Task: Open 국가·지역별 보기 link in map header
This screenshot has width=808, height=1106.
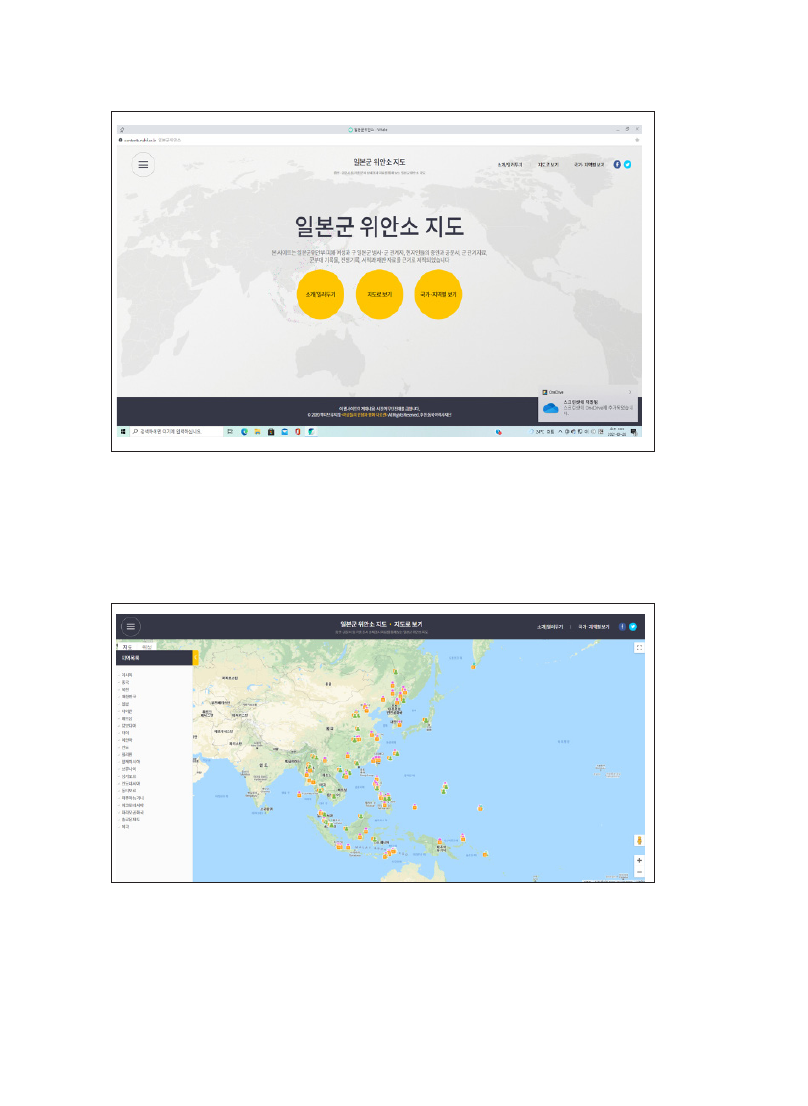Action: [x=591, y=627]
